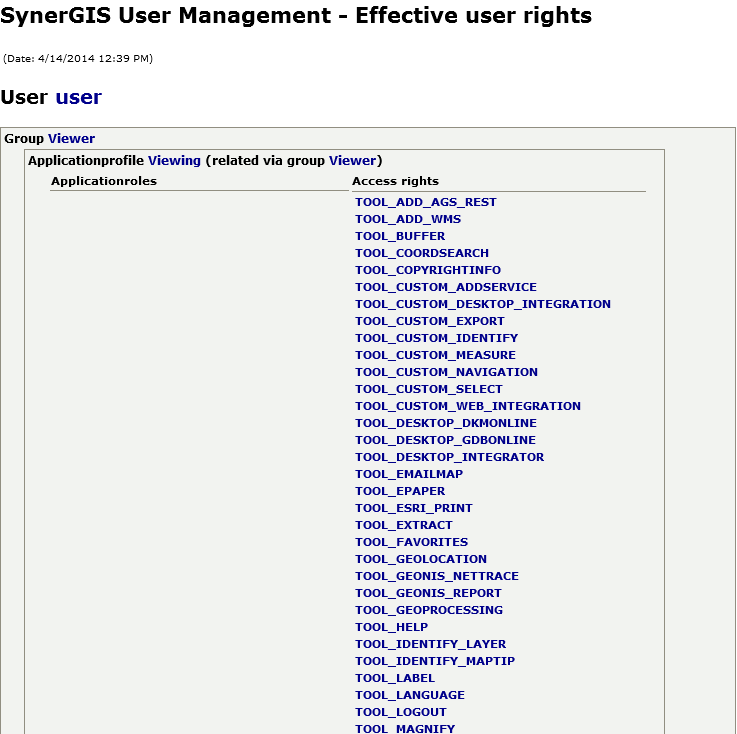The width and height of the screenshot is (737, 734).
Task: Select the Applicationroles column header
Action: click(104, 181)
